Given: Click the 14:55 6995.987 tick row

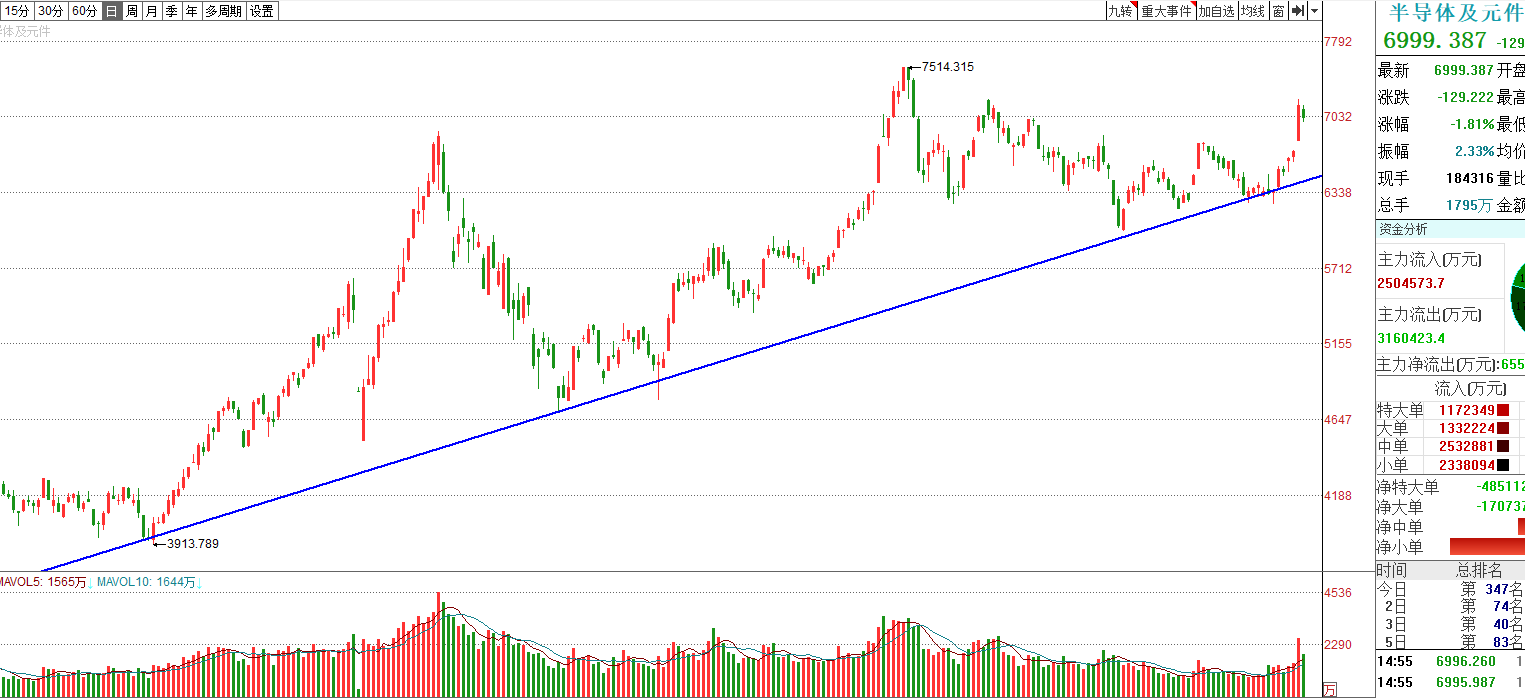Looking at the screenshot, I should [1450, 683].
